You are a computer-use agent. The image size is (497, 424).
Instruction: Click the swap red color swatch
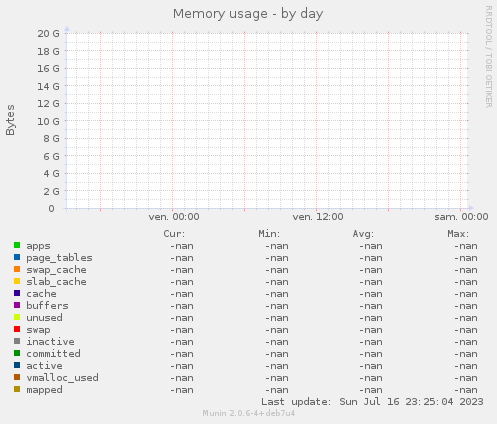17,329
